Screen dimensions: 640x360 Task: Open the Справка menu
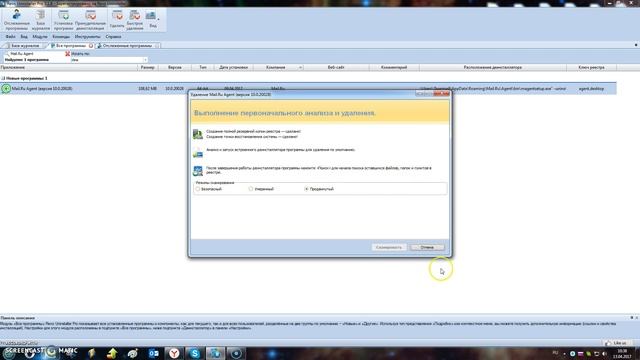coord(113,37)
